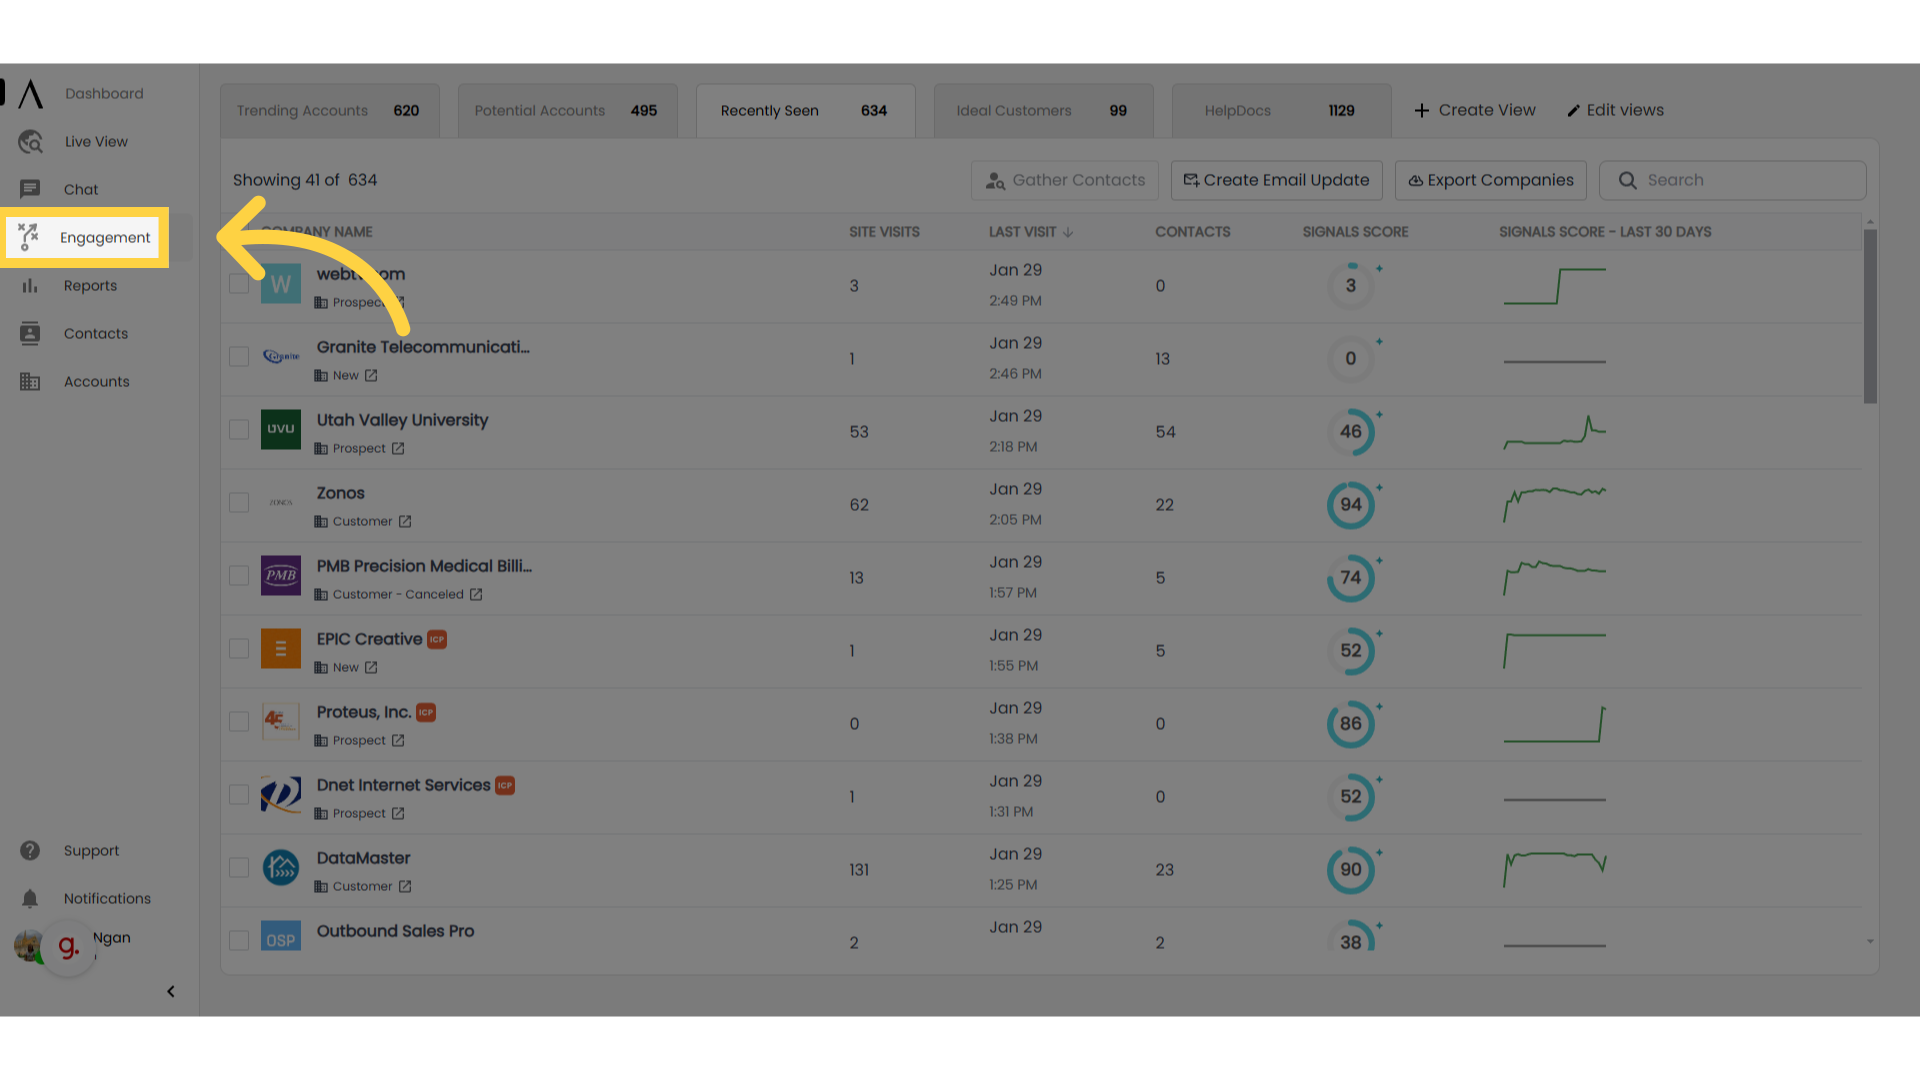Click DataMaster signals score circle 90
This screenshot has height=1080, width=1920.
coord(1351,870)
